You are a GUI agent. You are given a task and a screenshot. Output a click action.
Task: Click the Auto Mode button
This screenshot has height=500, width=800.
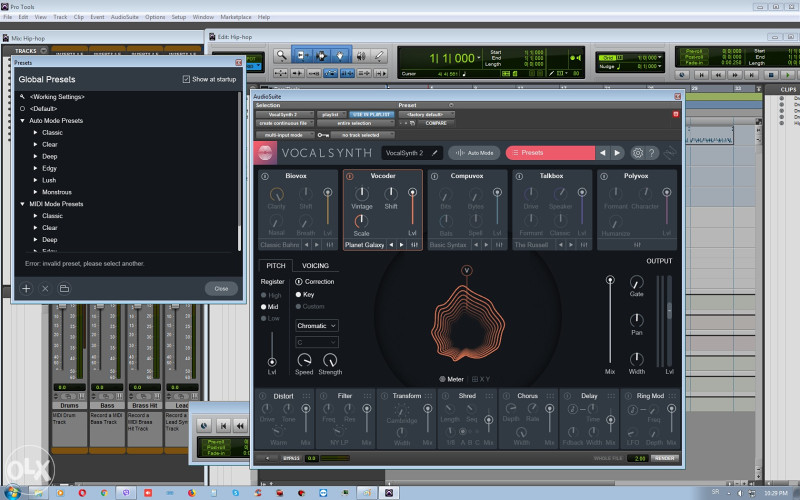474,153
